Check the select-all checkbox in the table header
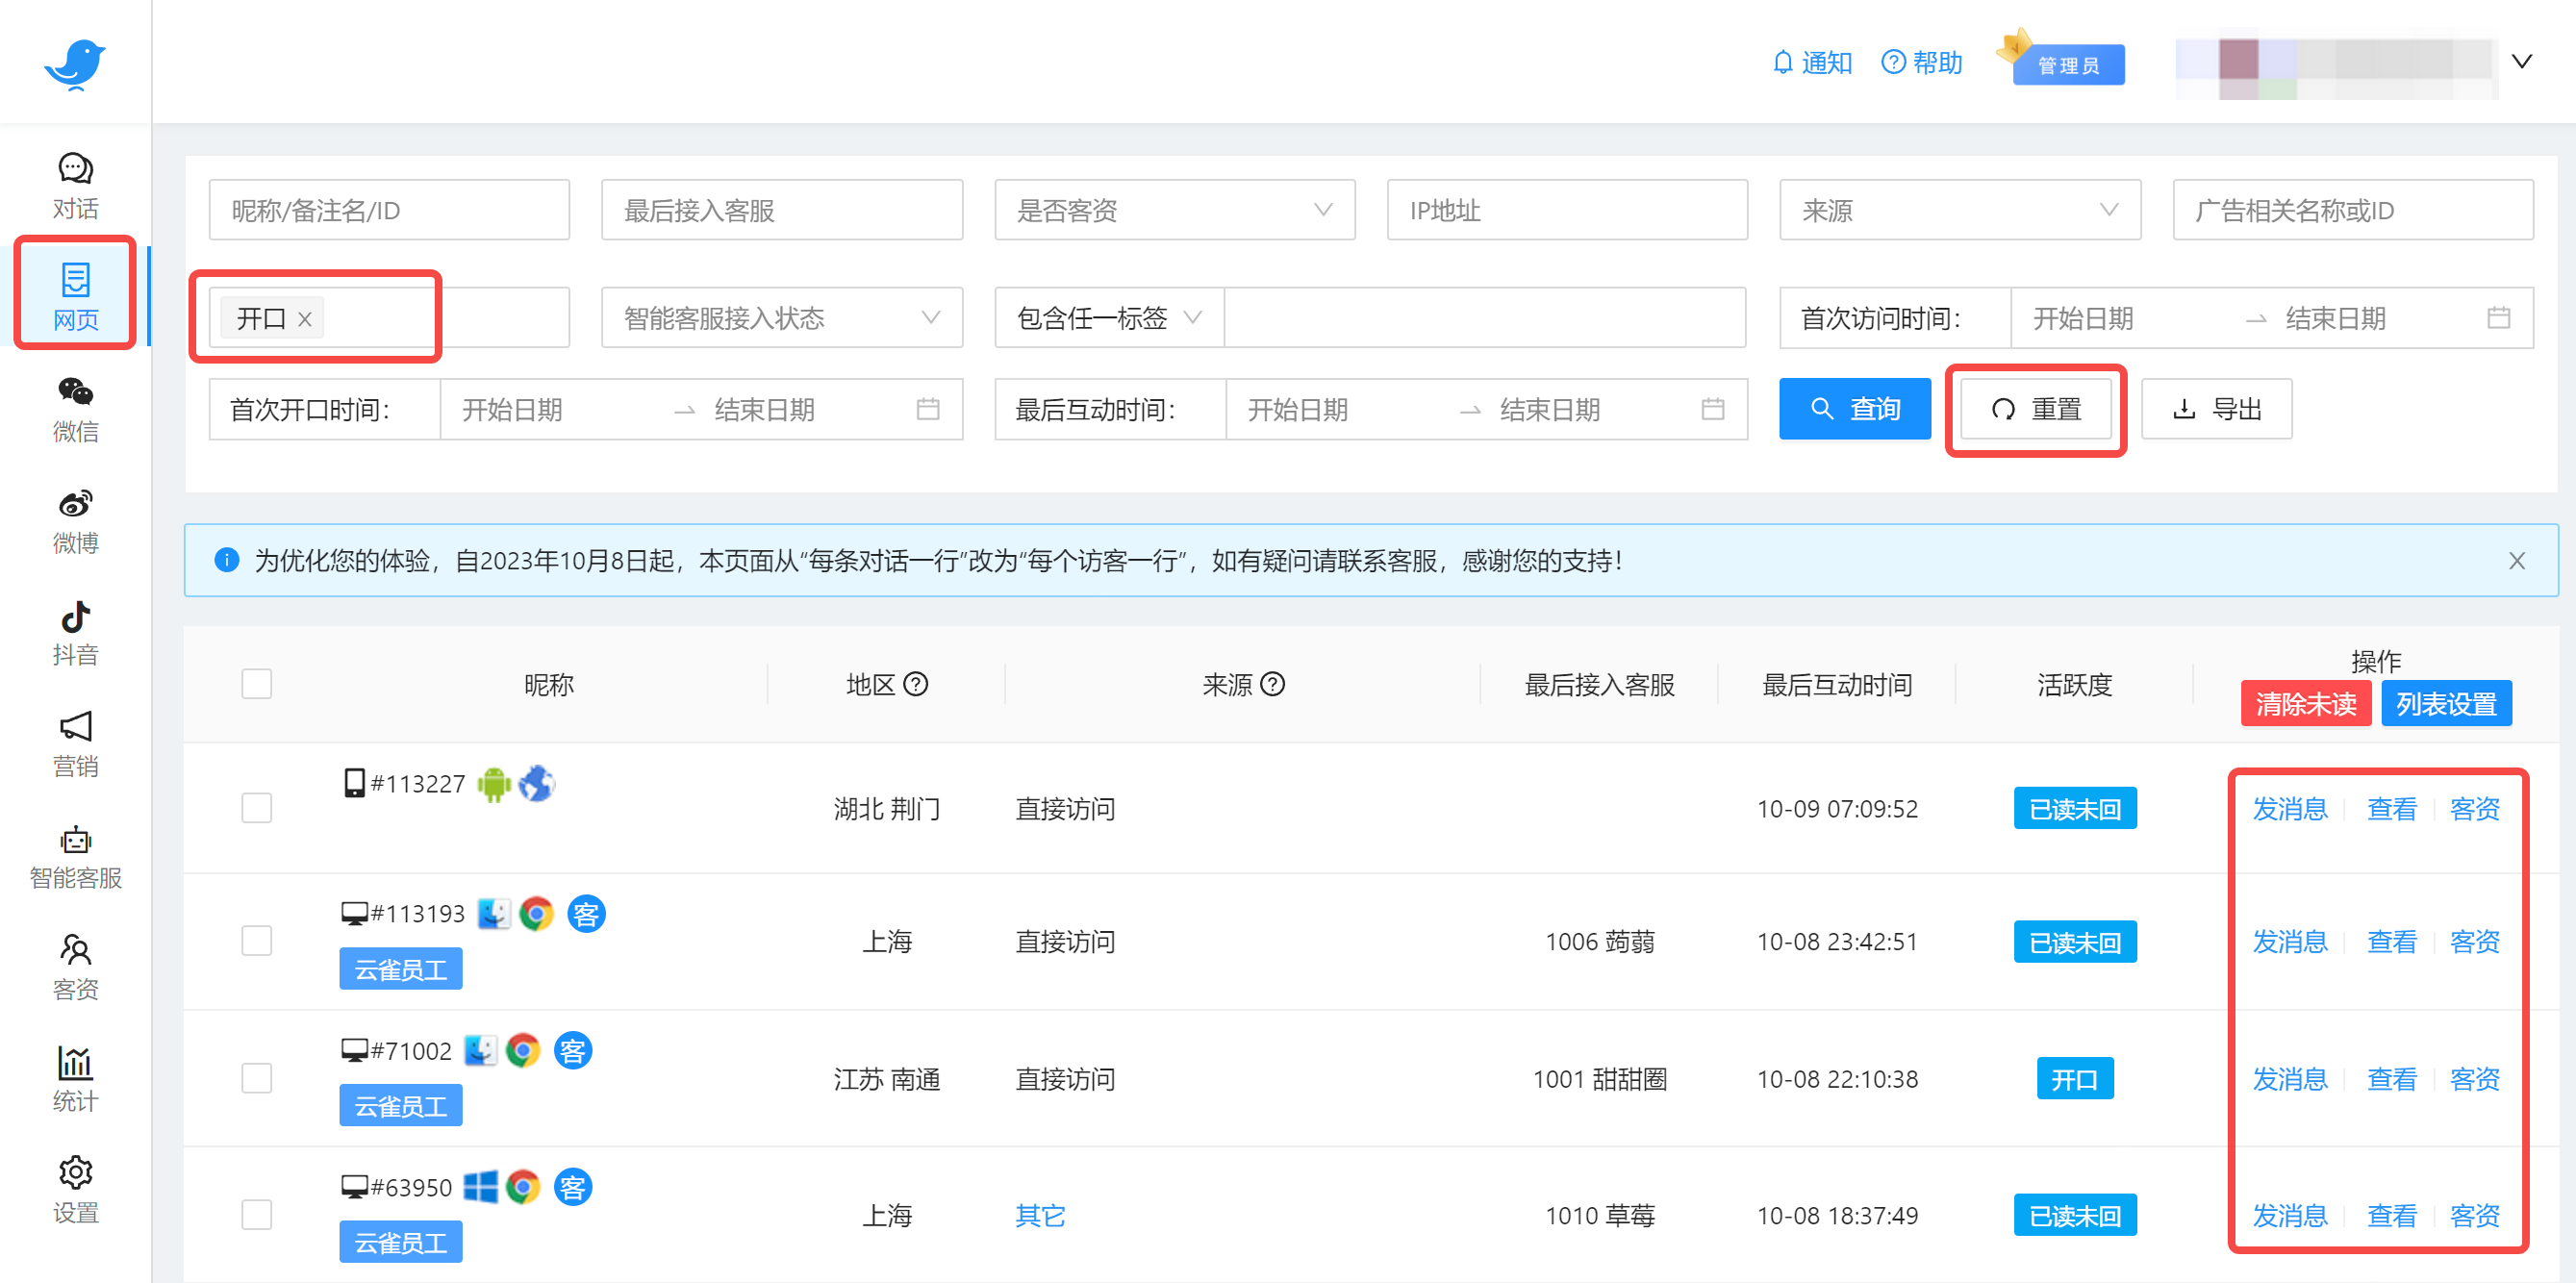Image resolution: width=2576 pixels, height=1283 pixels. point(256,683)
